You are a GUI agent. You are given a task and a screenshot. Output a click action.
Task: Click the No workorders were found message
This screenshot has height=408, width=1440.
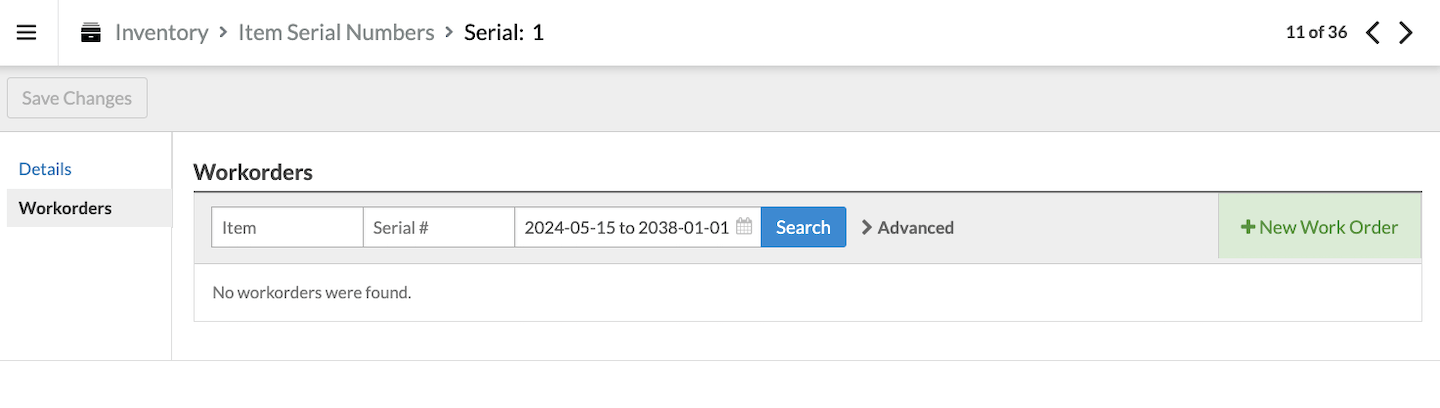(312, 293)
